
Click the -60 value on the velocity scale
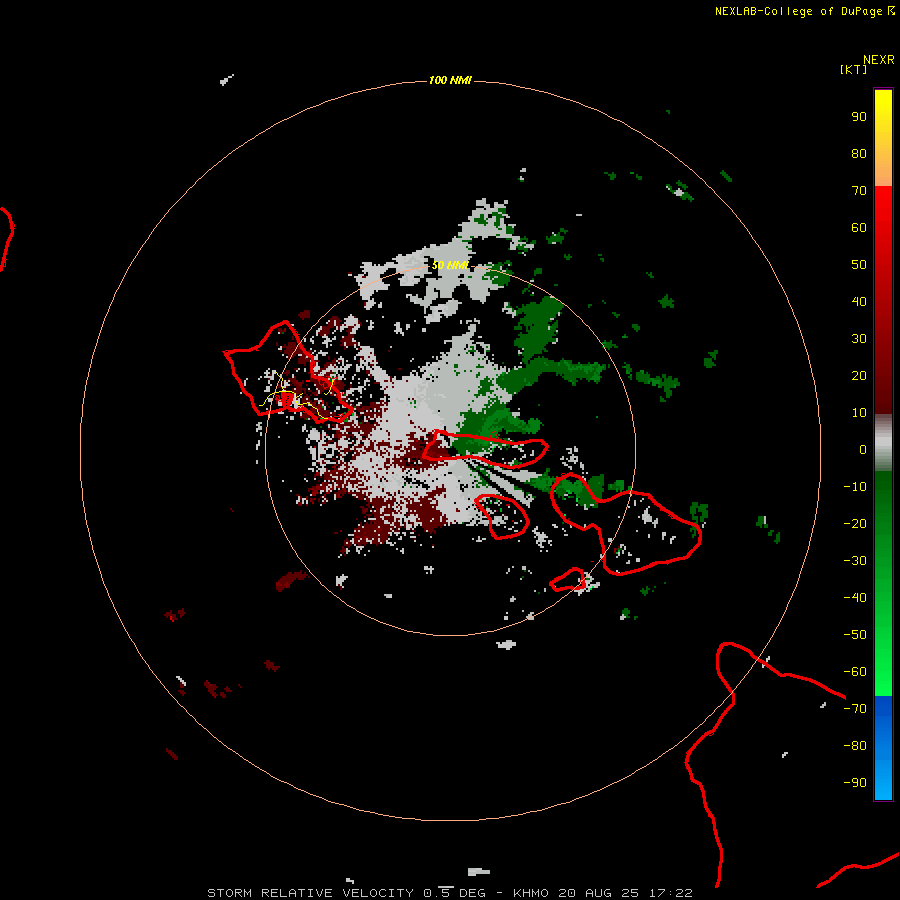tap(855, 672)
